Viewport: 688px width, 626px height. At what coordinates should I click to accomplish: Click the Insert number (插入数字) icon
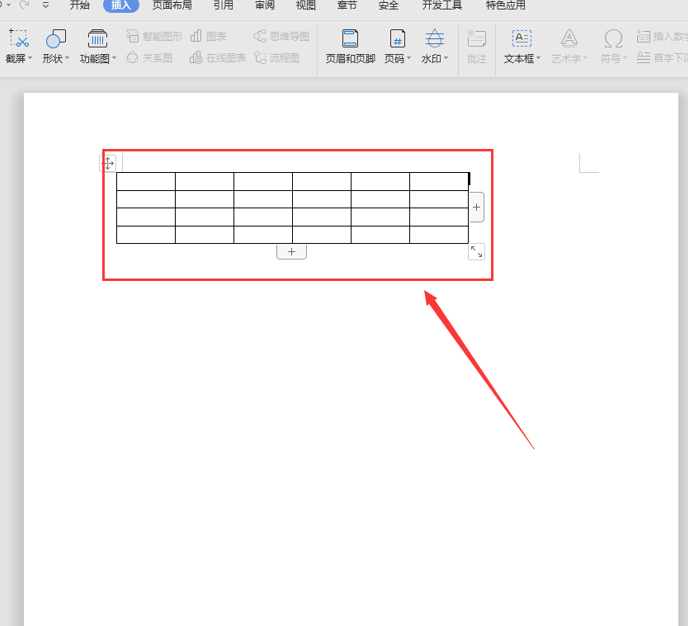(x=643, y=36)
